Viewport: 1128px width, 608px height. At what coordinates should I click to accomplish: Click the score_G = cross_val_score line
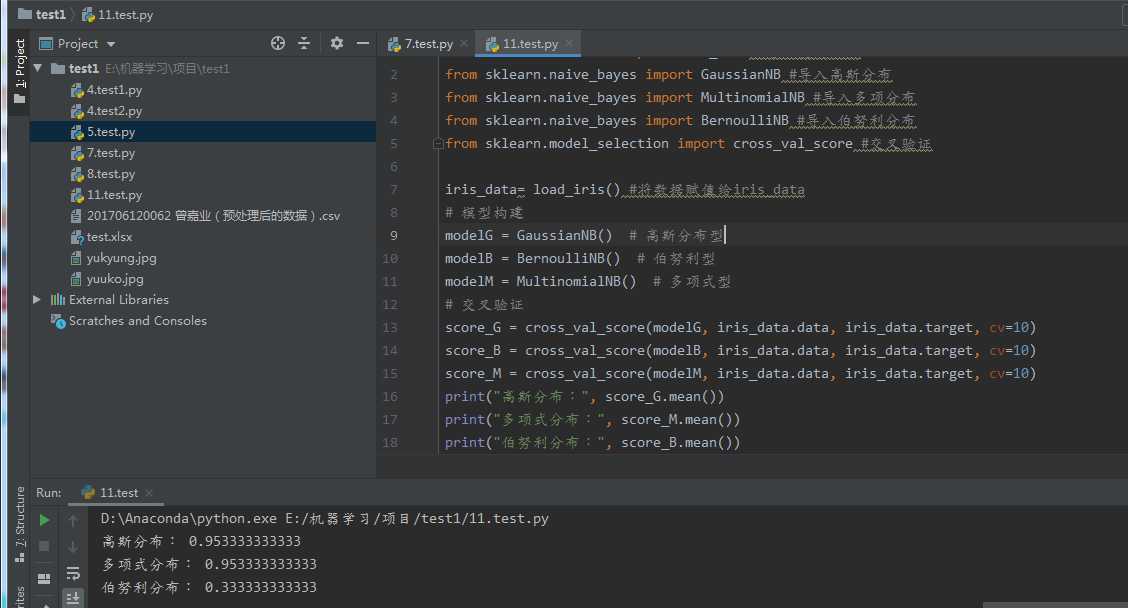tap(740, 327)
